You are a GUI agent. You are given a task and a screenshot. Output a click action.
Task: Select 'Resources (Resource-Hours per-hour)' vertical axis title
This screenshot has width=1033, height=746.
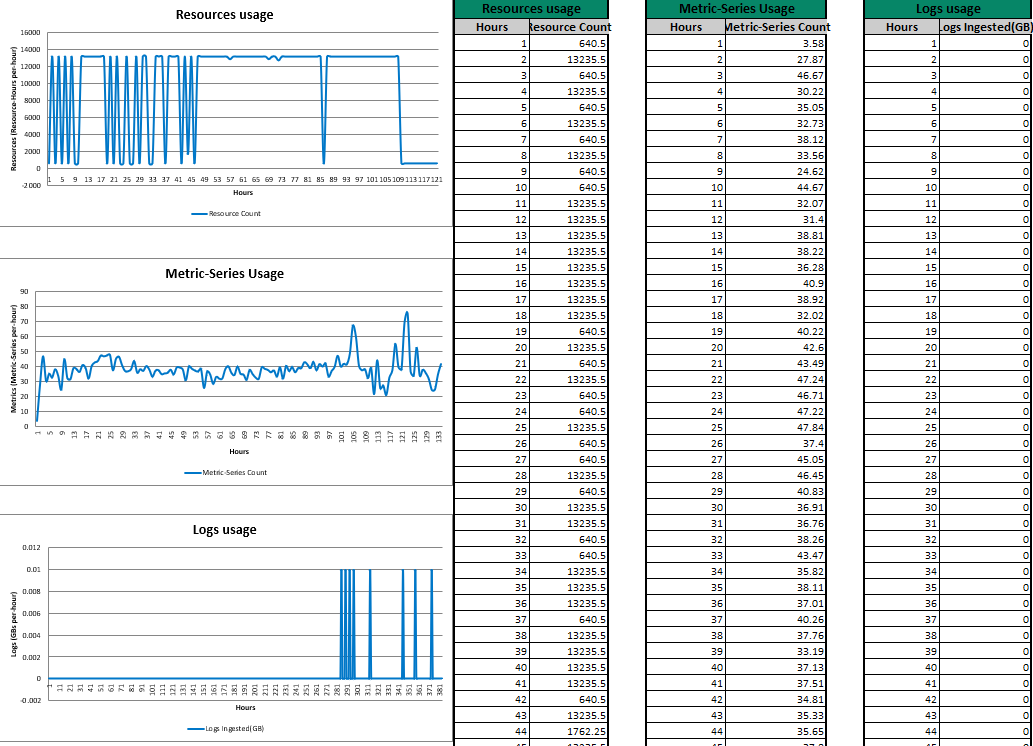(13, 109)
